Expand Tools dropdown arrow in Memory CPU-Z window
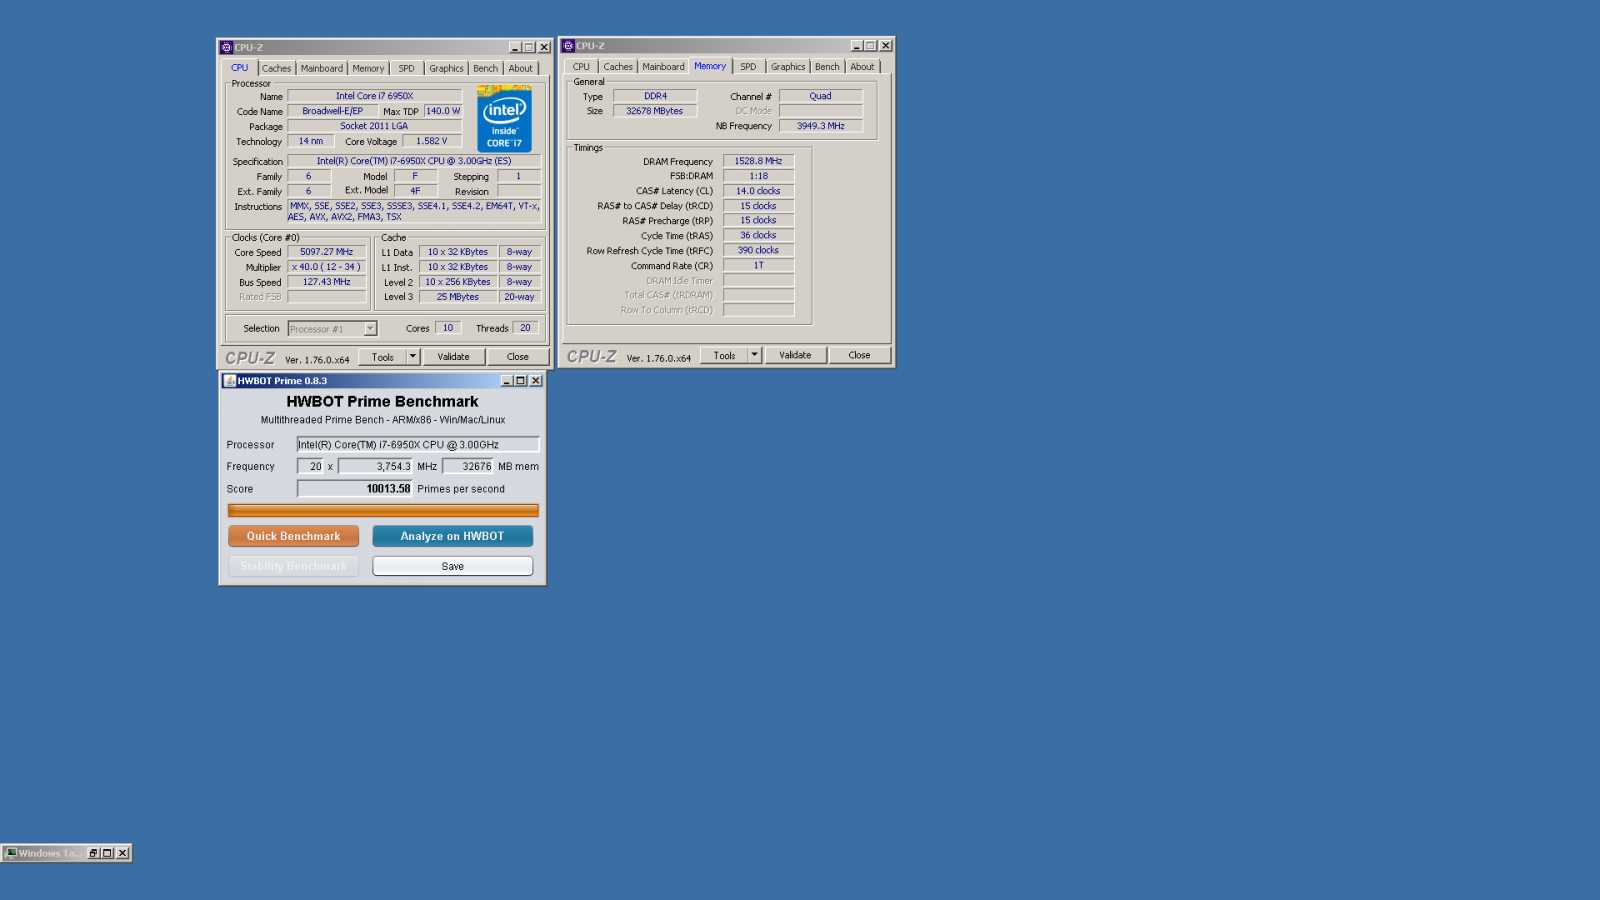Image resolution: width=1600 pixels, height=900 pixels. click(755, 355)
